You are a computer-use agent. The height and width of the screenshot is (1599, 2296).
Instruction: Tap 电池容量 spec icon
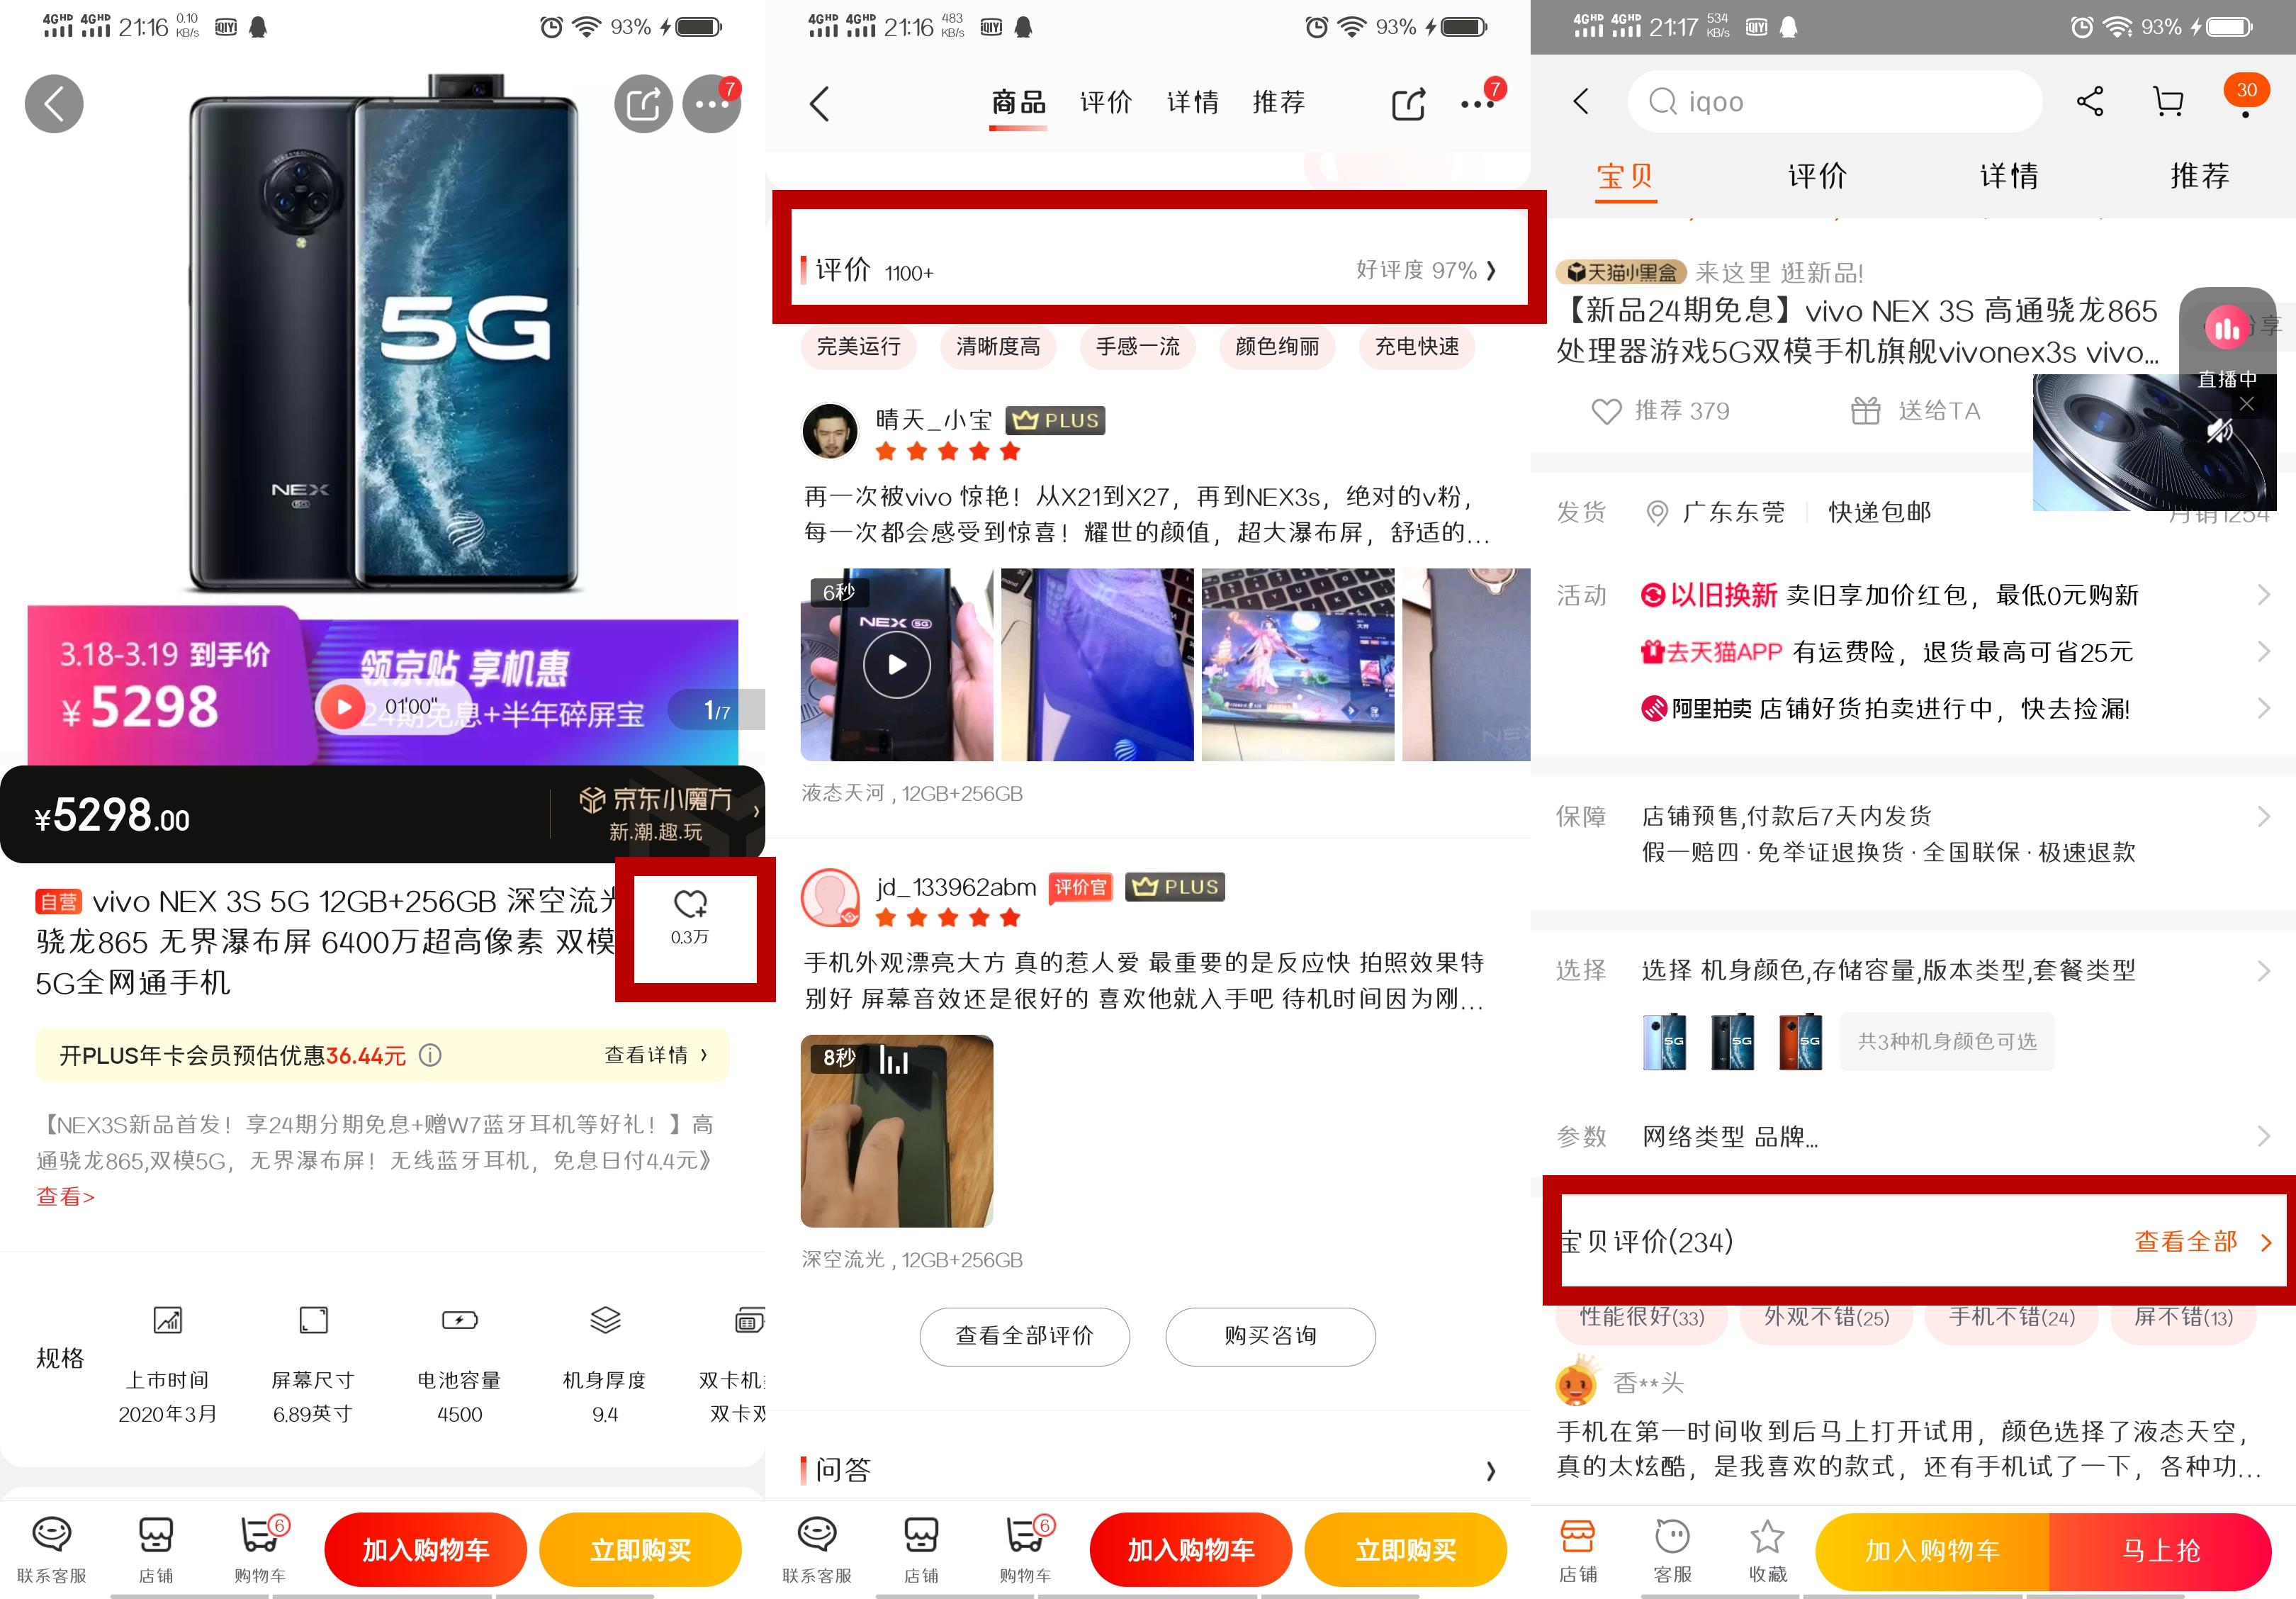pos(459,1320)
